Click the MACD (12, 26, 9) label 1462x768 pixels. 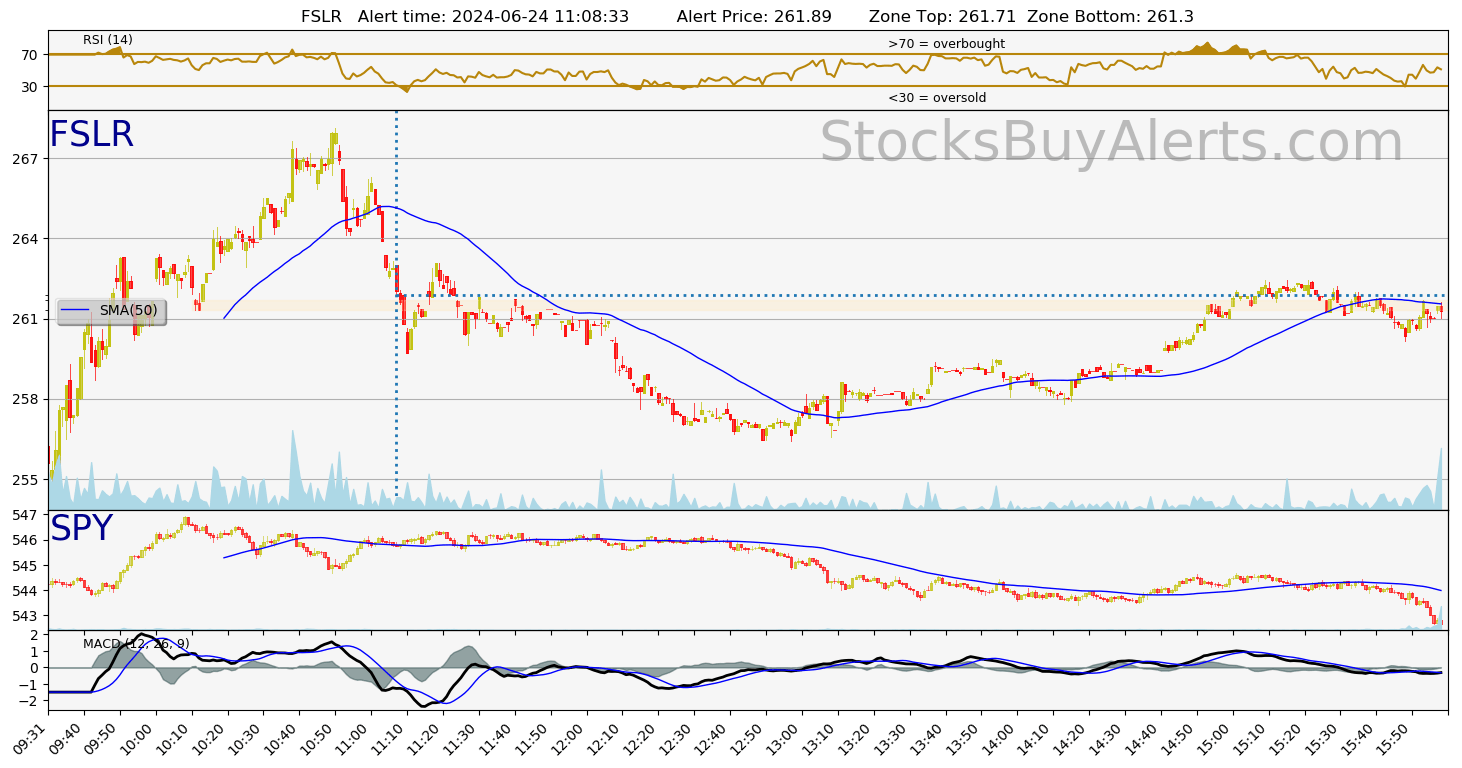[136, 644]
